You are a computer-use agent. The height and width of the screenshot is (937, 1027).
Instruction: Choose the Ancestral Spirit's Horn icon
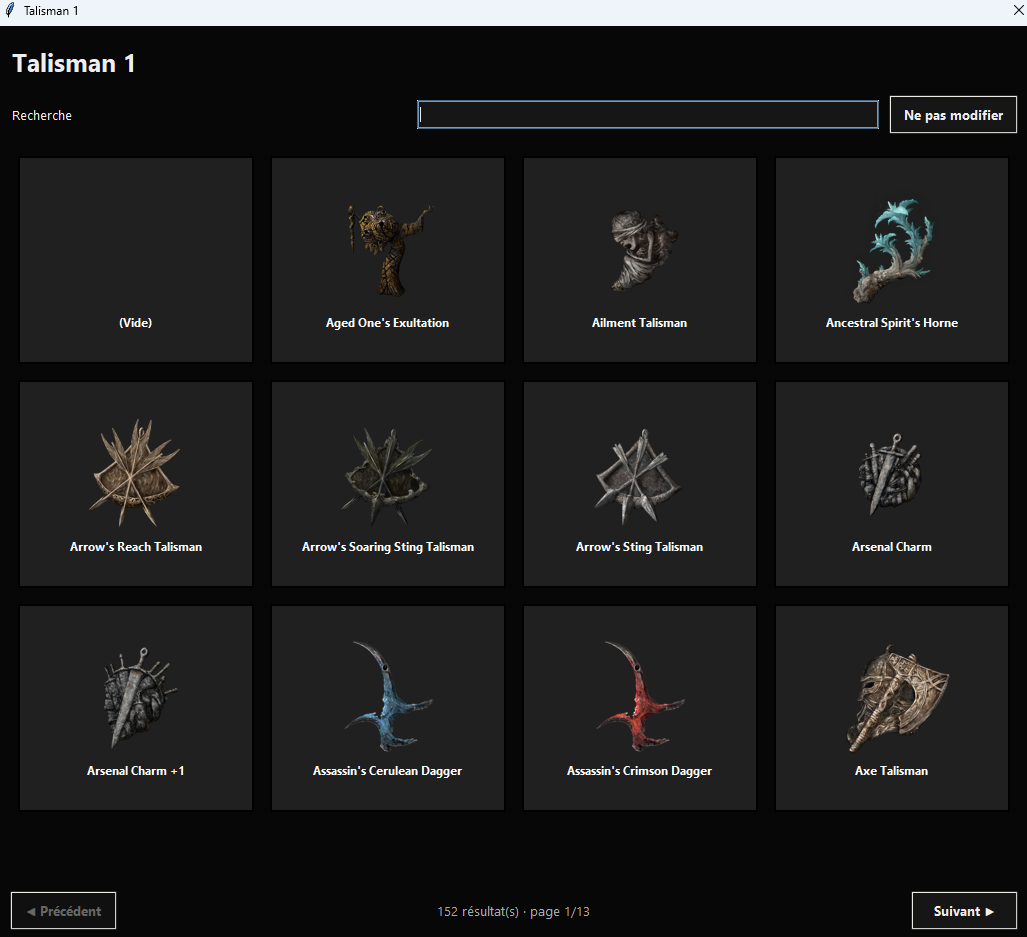(893, 251)
